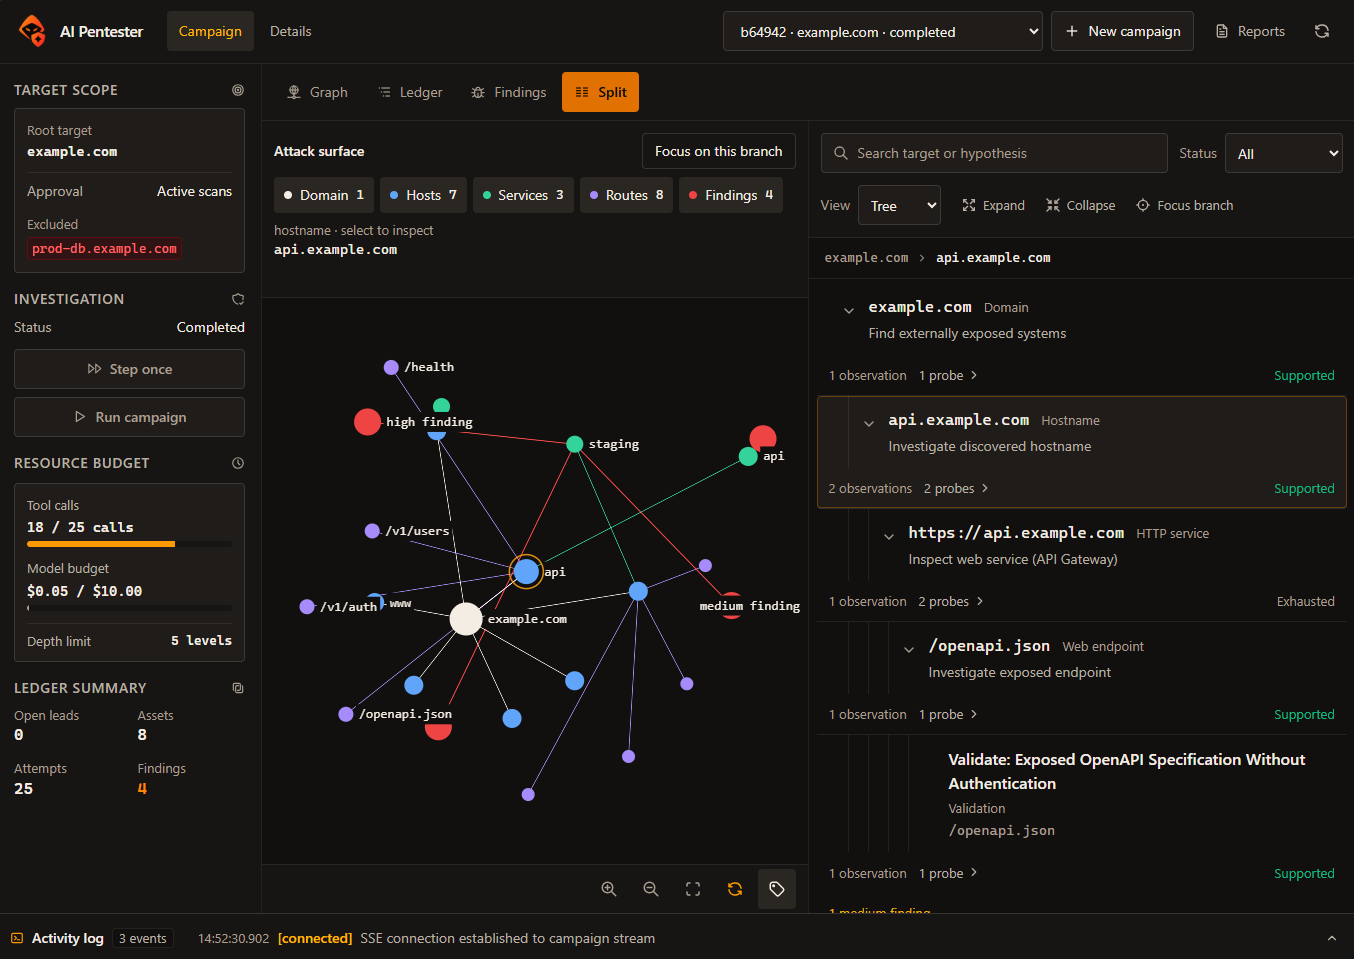The image size is (1354, 959).
Task: Click the Activity log terminal icon
Action: (x=17, y=938)
